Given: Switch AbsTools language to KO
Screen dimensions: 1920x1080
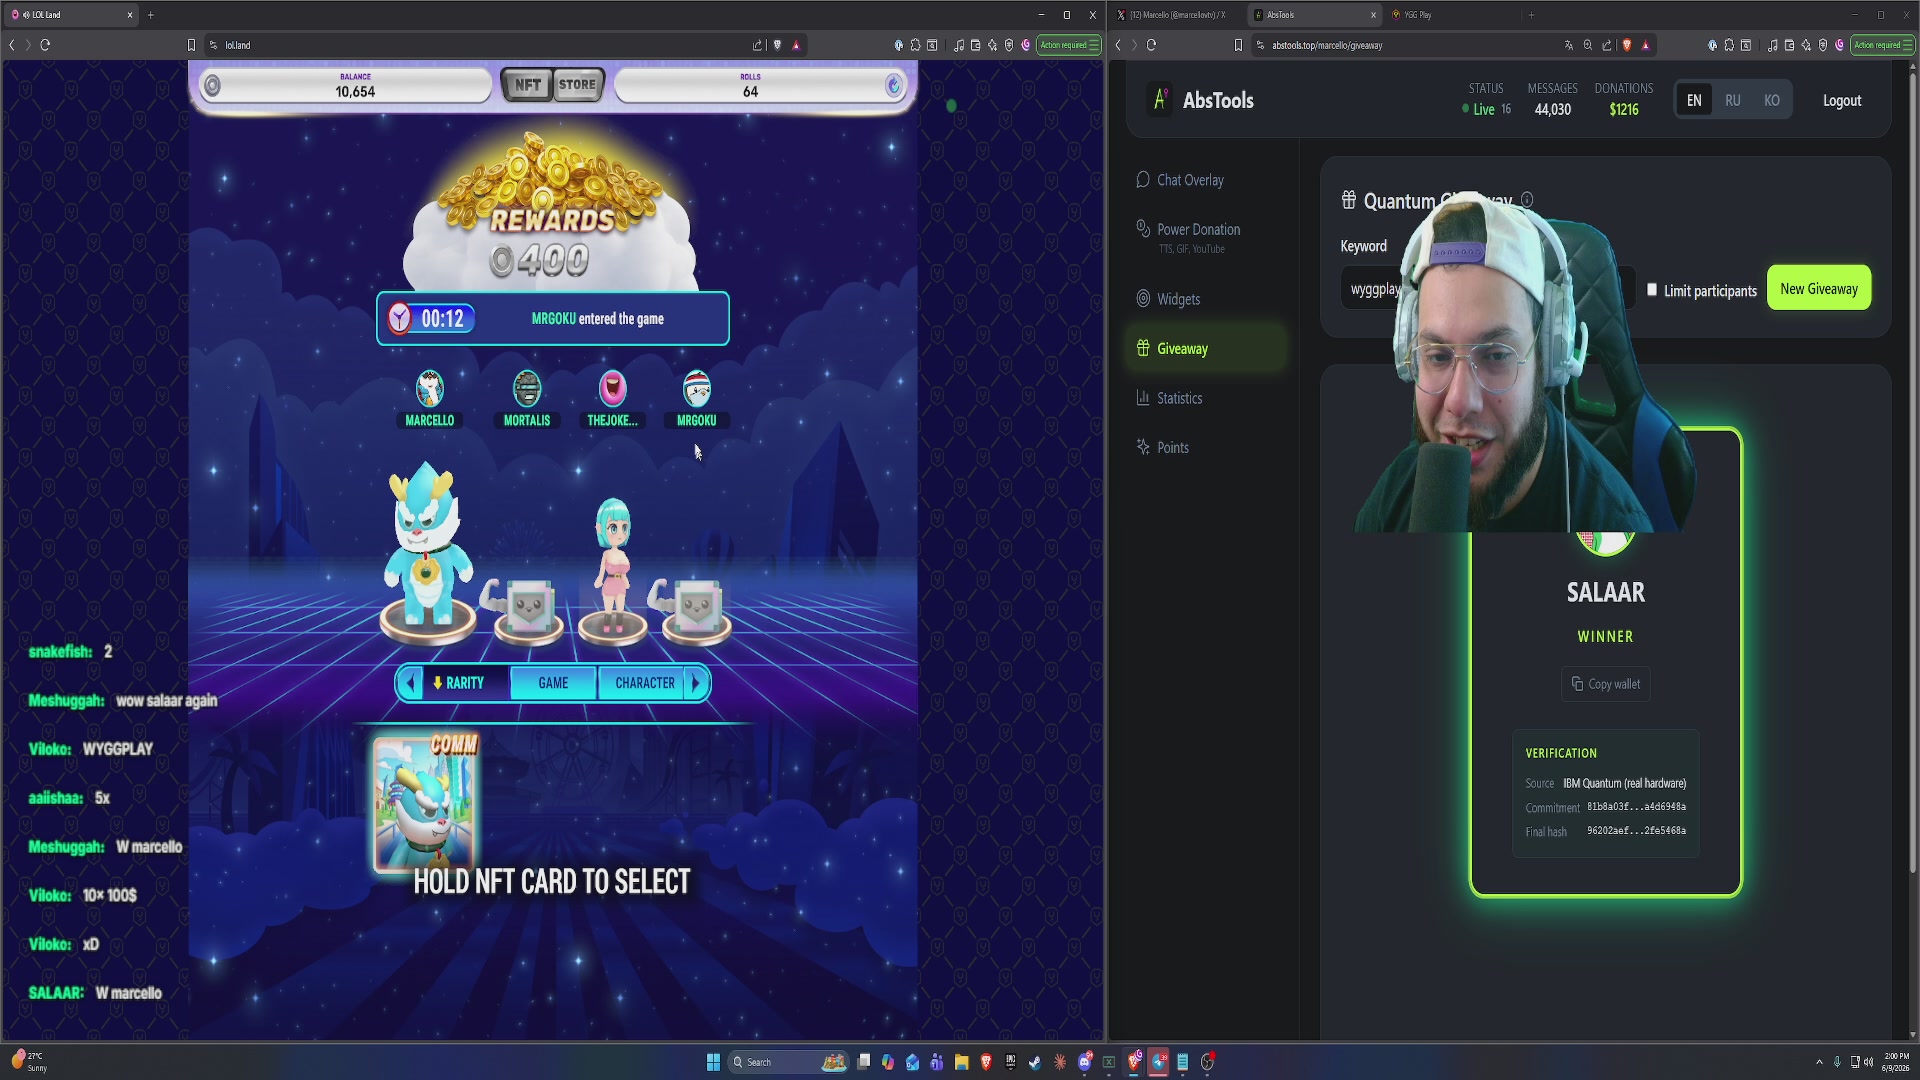Looking at the screenshot, I should 1771,100.
